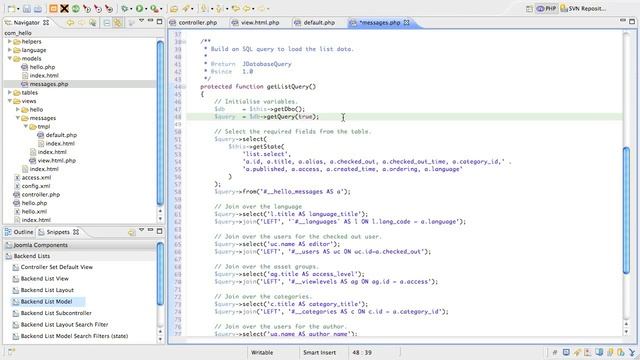Collapse the models folder

pyautogui.click(x=10, y=59)
